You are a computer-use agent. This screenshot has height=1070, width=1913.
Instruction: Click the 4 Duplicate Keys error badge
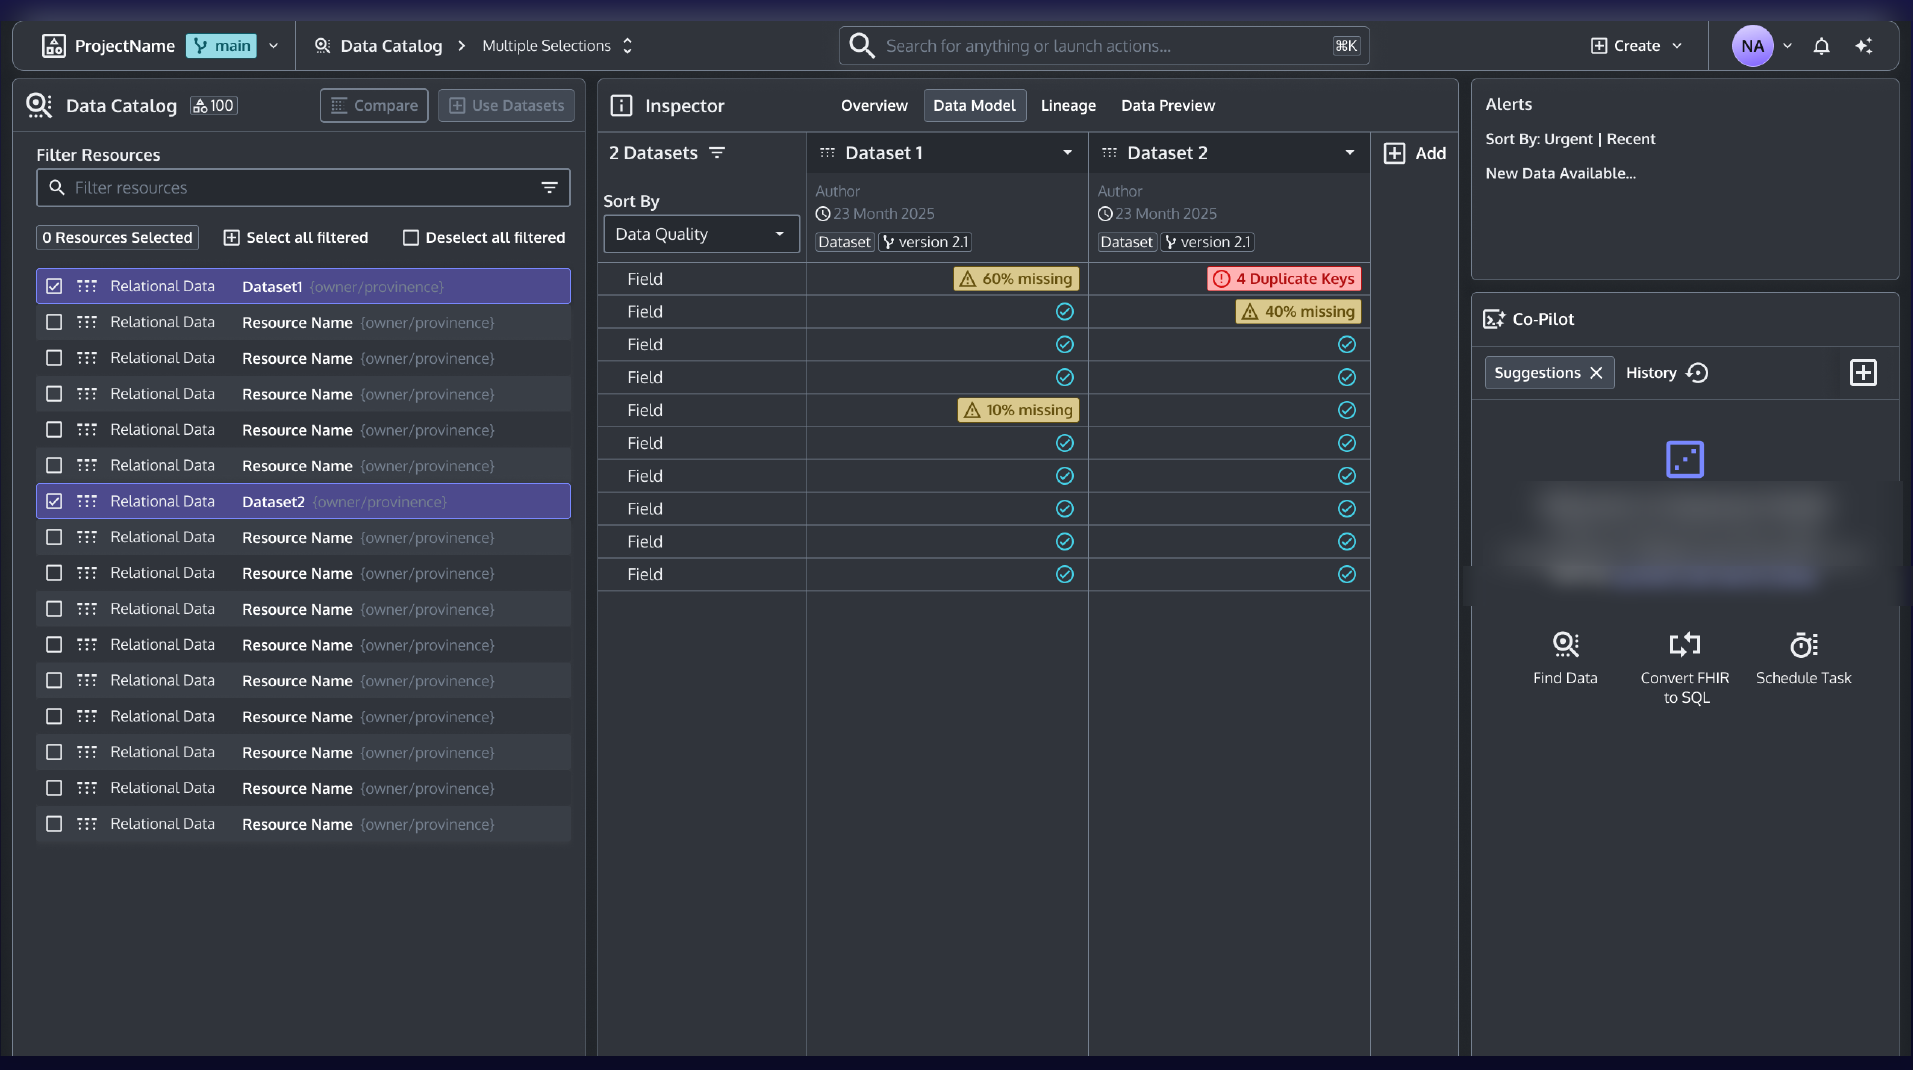1284,279
